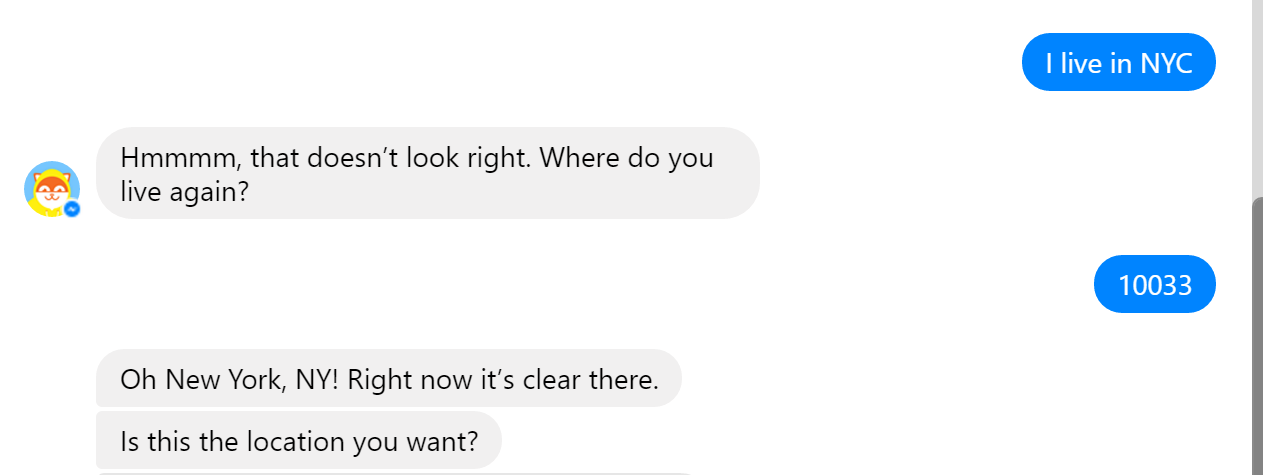Click the Messenger badge on the avatar
This screenshot has width=1263, height=475.
tap(72, 208)
